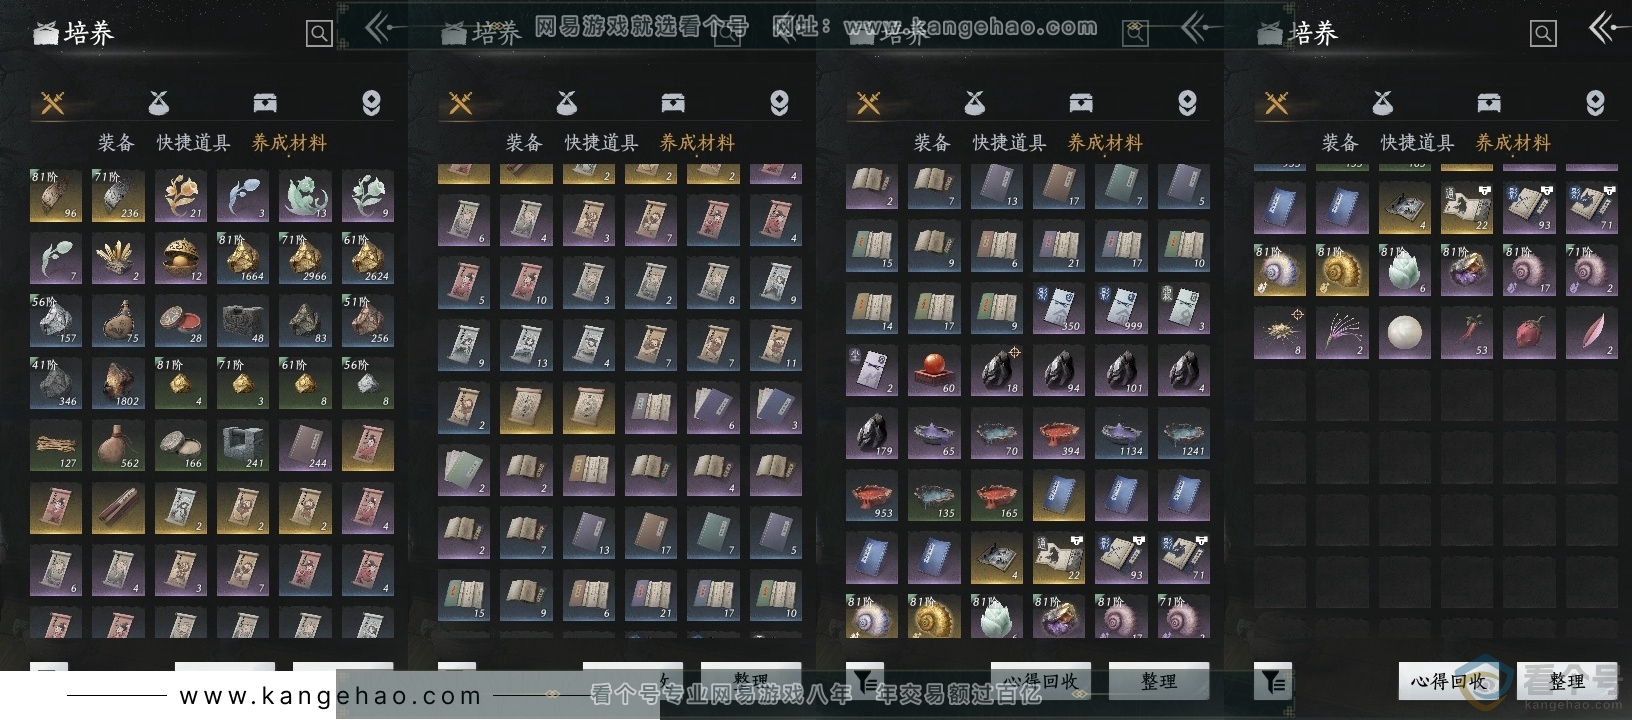
Task: Click 整理 button in third panel
Action: pyautogui.click(x=1159, y=682)
